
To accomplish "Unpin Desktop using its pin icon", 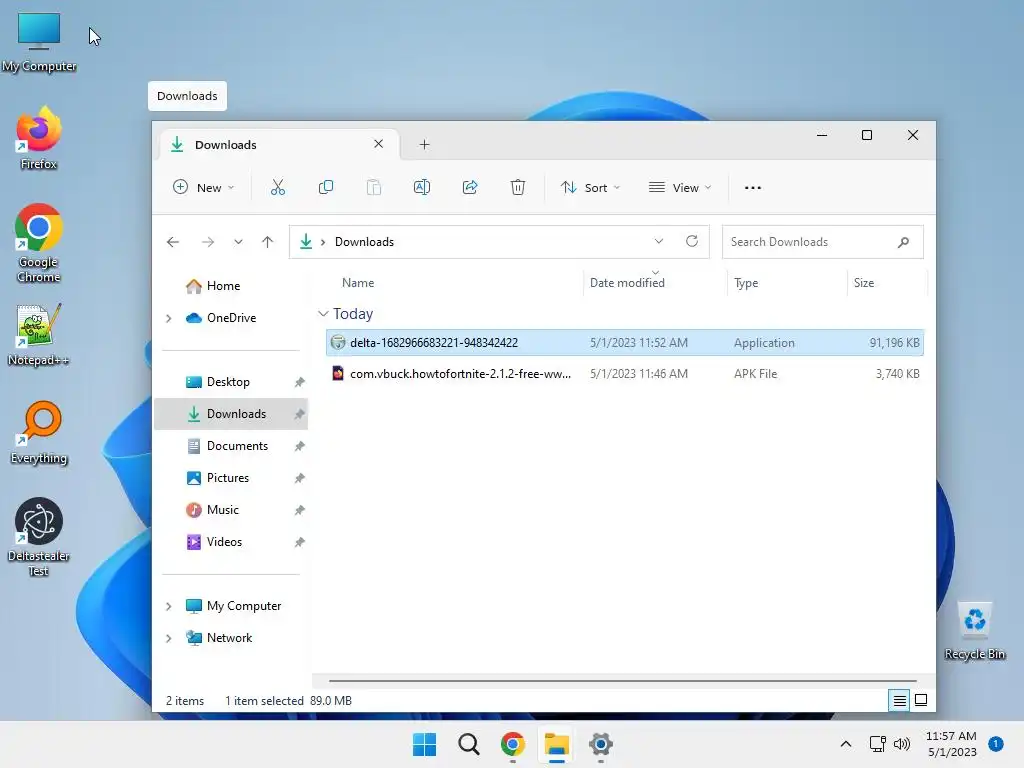I will pos(299,382).
